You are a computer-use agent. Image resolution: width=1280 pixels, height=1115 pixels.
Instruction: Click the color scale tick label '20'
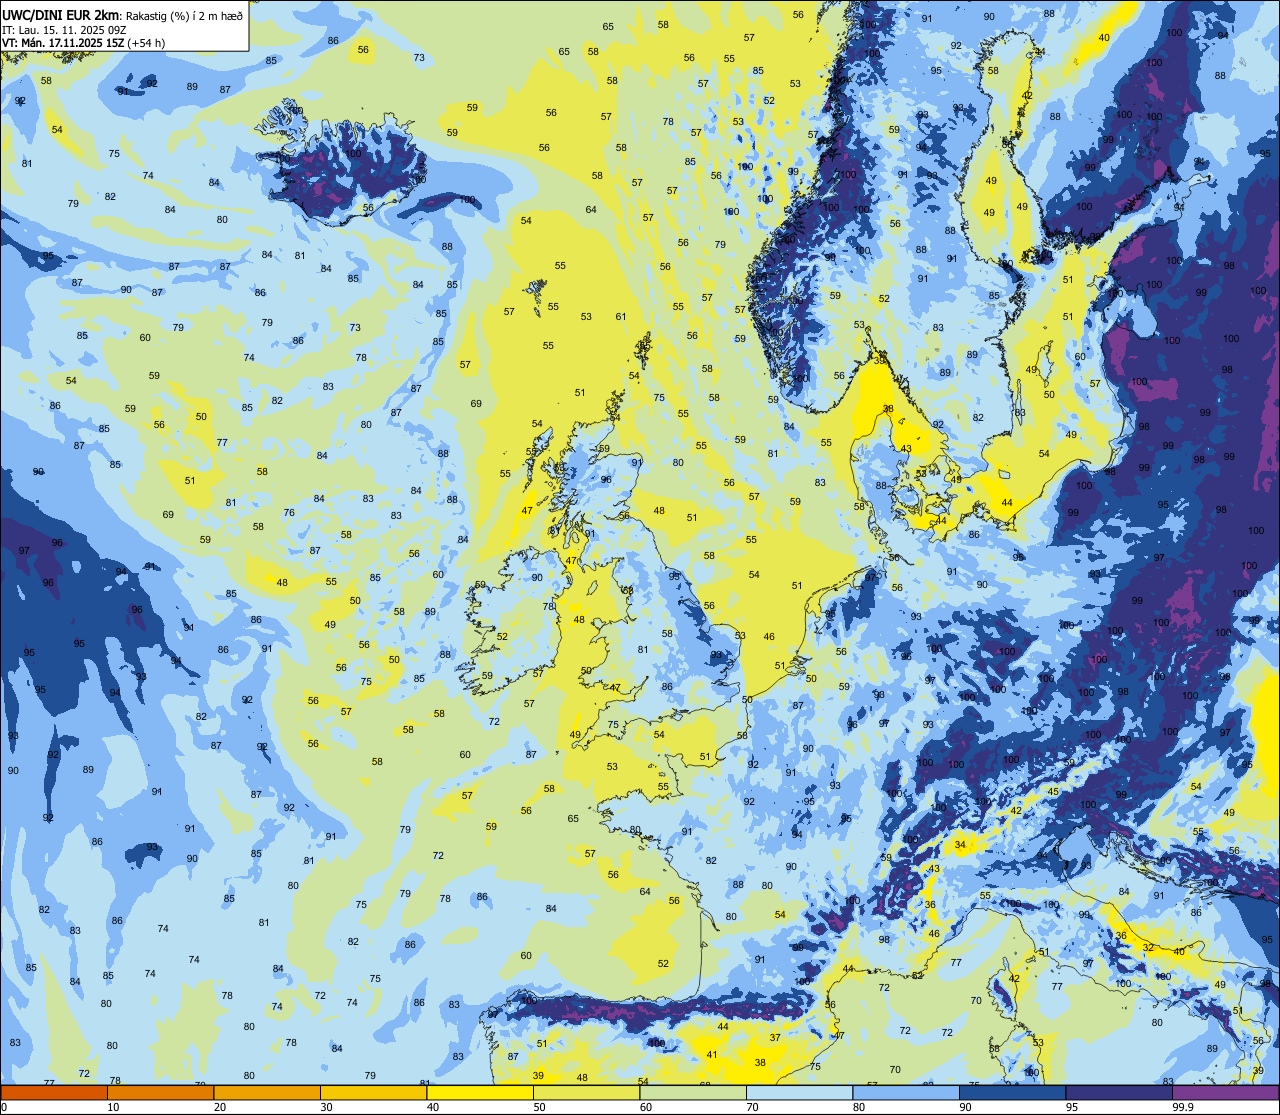[x=220, y=1107]
